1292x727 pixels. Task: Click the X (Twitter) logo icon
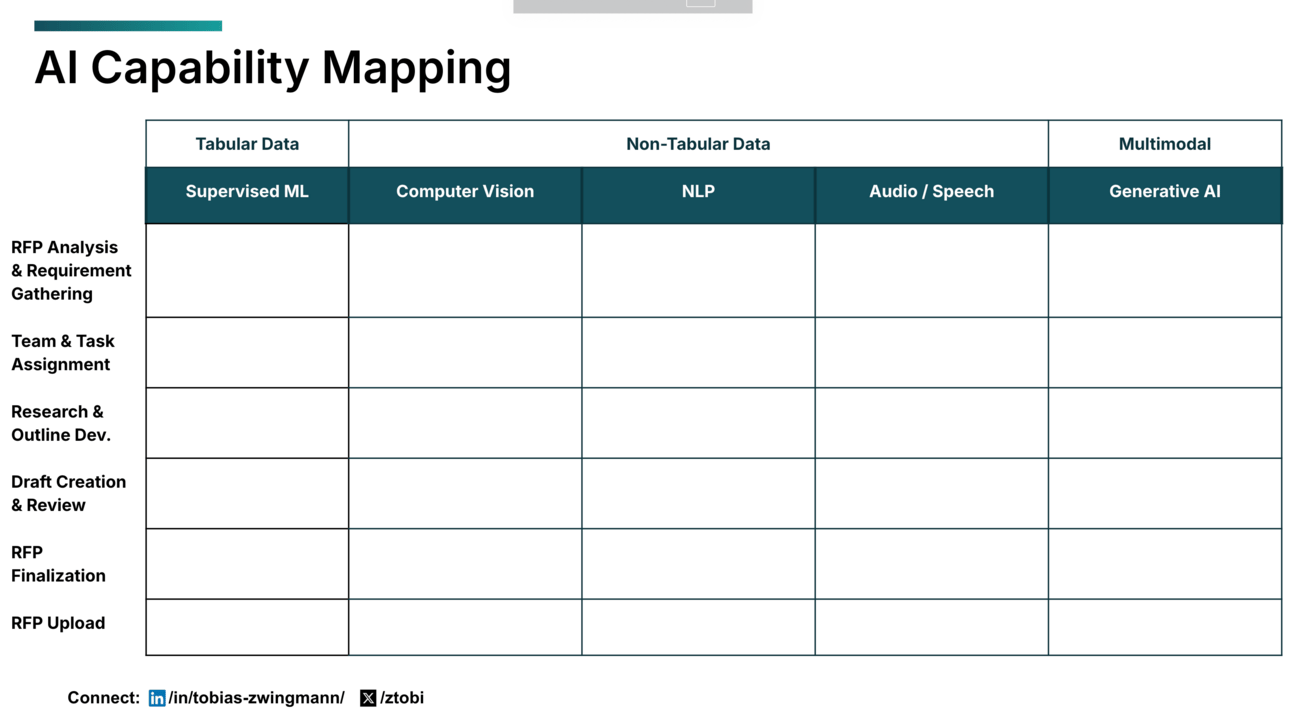coord(368,698)
